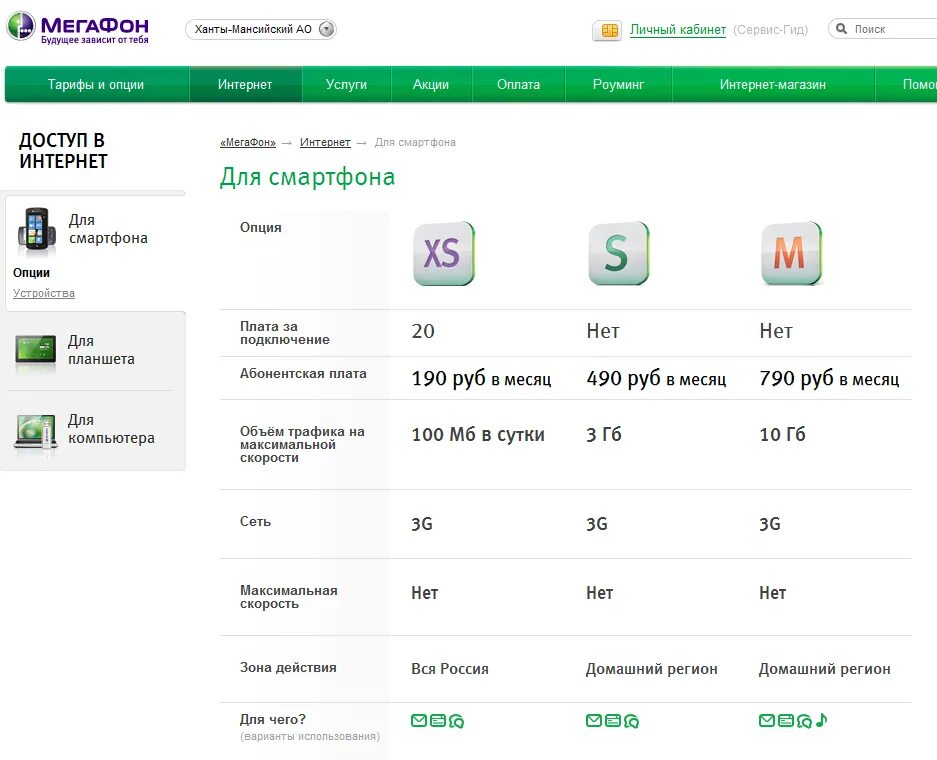The image size is (937, 760).
Task: Open the Интернет menu tab
Action: click(245, 84)
